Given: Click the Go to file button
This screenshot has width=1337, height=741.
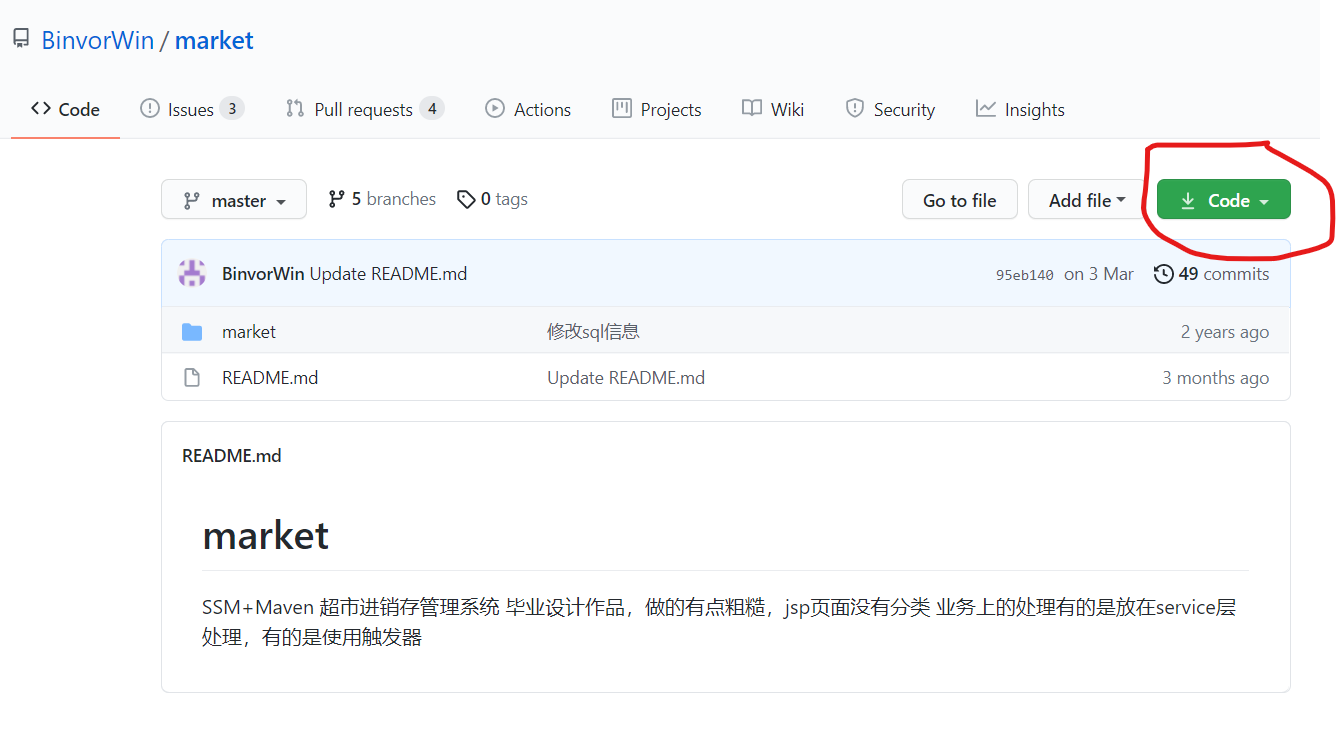Looking at the screenshot, I should (959, 200).
